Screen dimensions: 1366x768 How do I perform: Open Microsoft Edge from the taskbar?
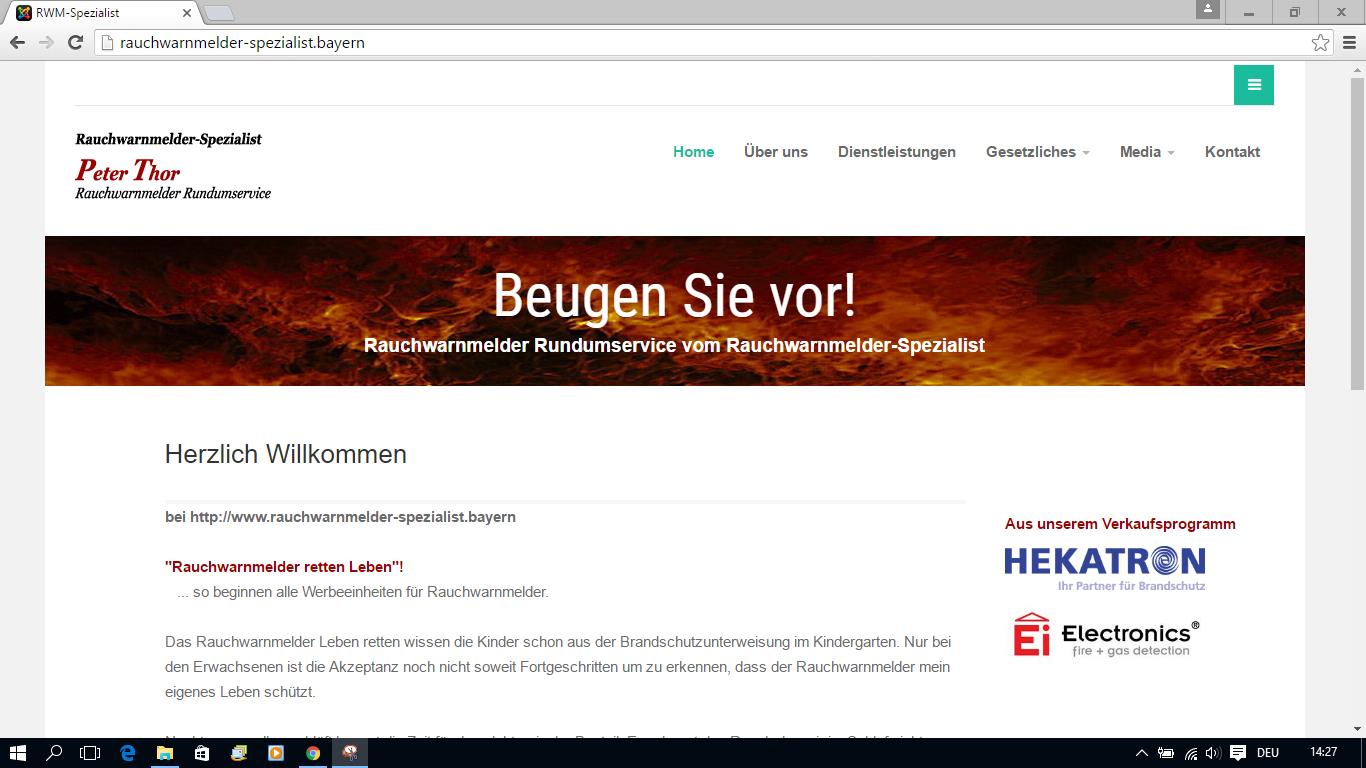tap(128, 753)
